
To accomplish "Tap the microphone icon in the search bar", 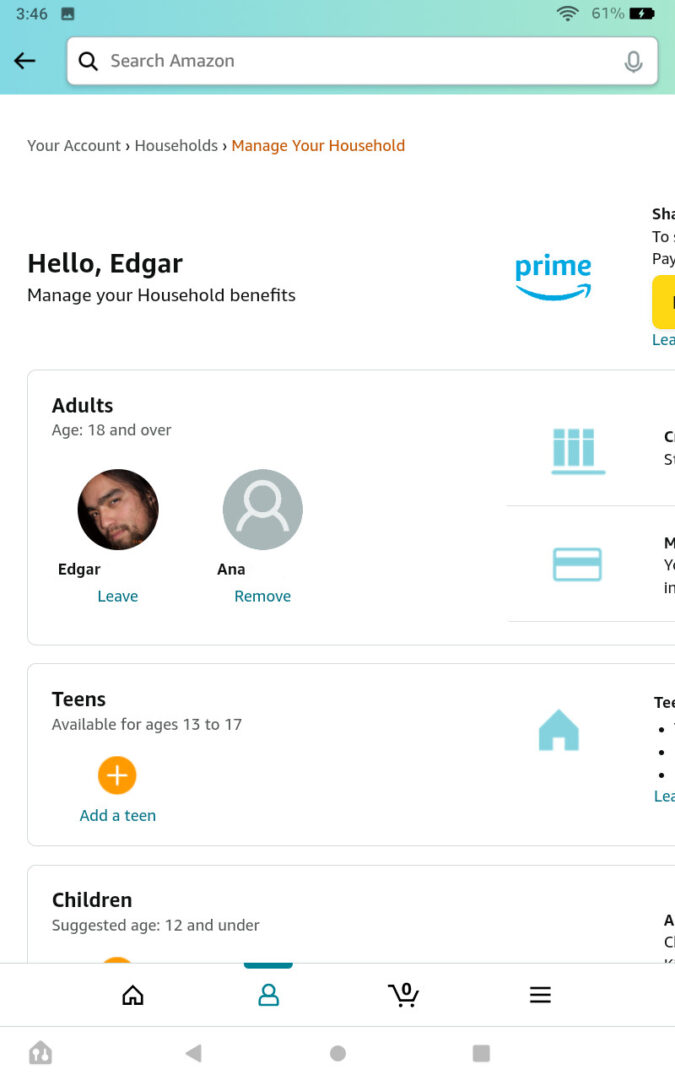I will 633,61.
